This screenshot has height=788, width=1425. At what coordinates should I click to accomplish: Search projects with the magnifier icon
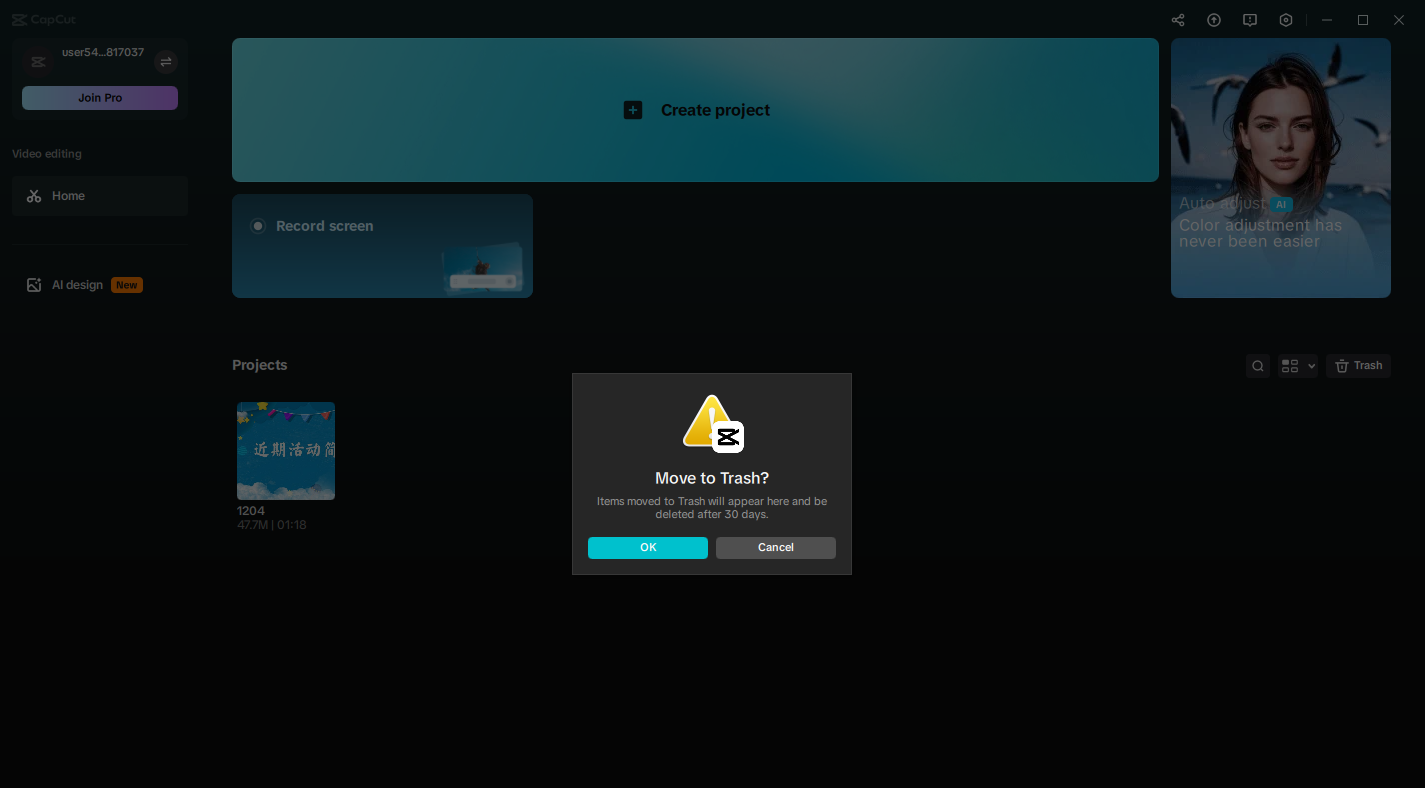click(x=1258, y=366)
